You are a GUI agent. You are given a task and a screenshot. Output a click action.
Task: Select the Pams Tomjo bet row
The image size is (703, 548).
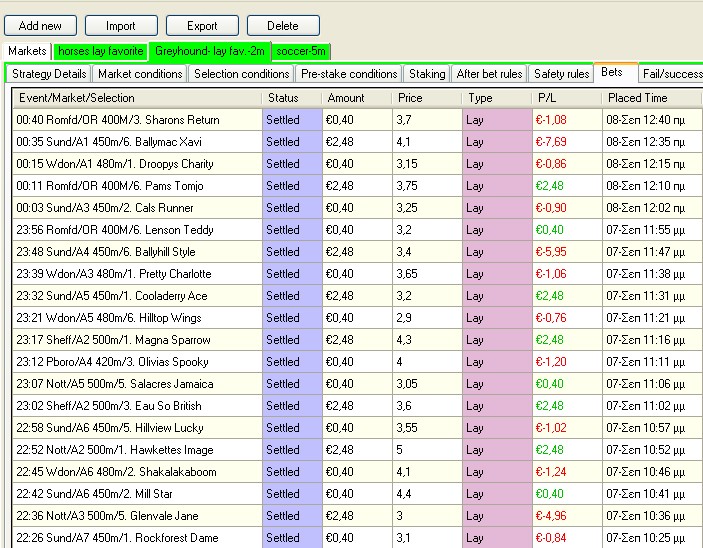coord(357,186)
